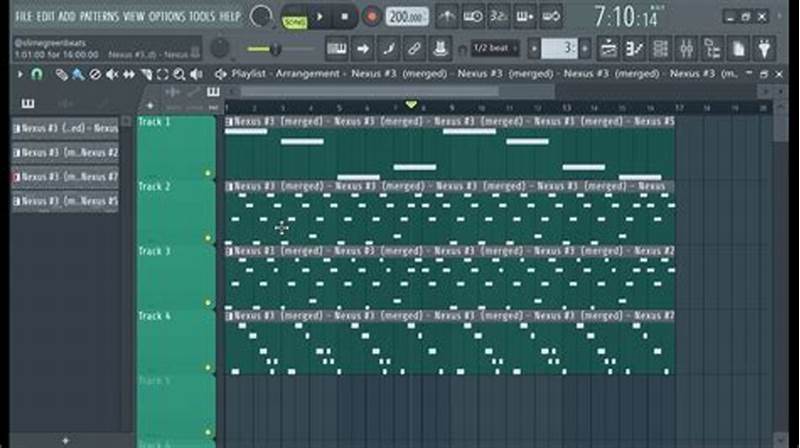The width and height of the screenshot is (800, 448).
Task: Open the plugin picker plug icon
Action: point(764,48)
